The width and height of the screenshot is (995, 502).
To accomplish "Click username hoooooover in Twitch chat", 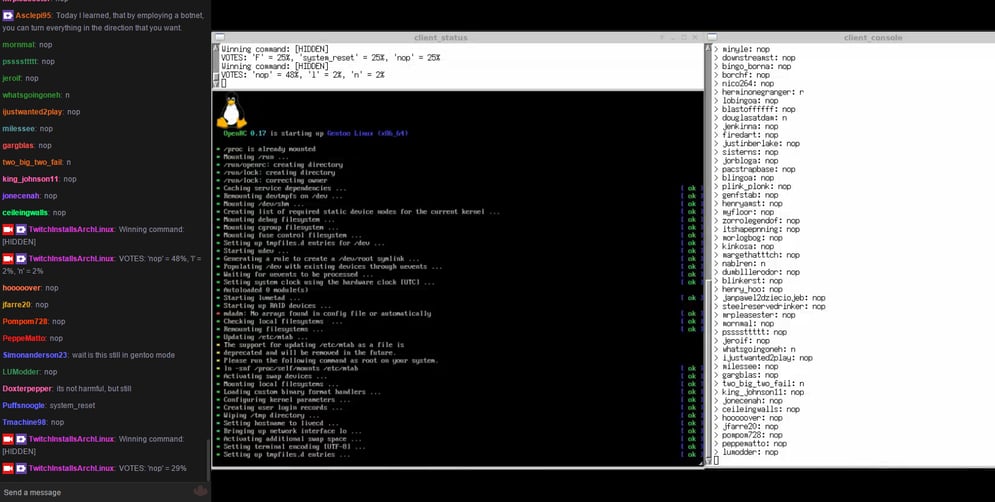I will (22, 288).
